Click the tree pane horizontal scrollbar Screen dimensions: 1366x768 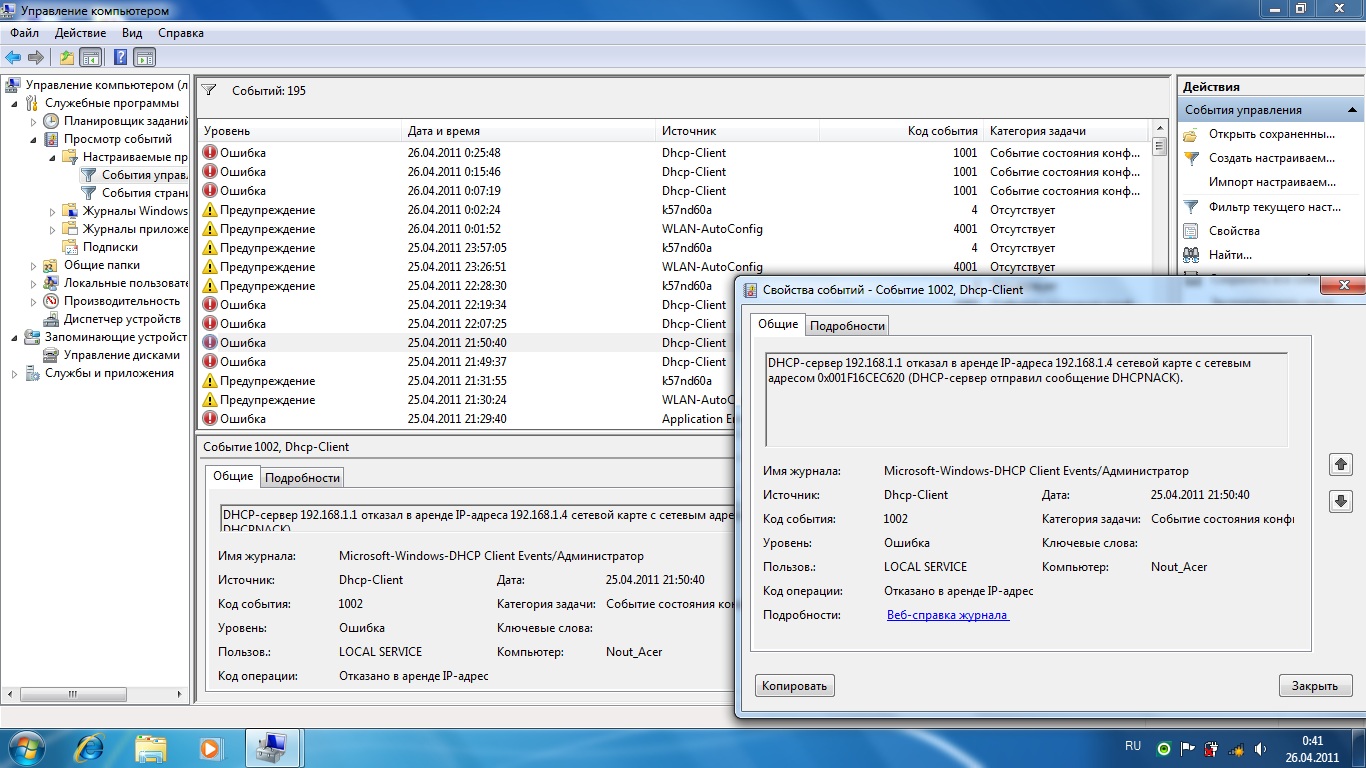[x=95, y=693]
